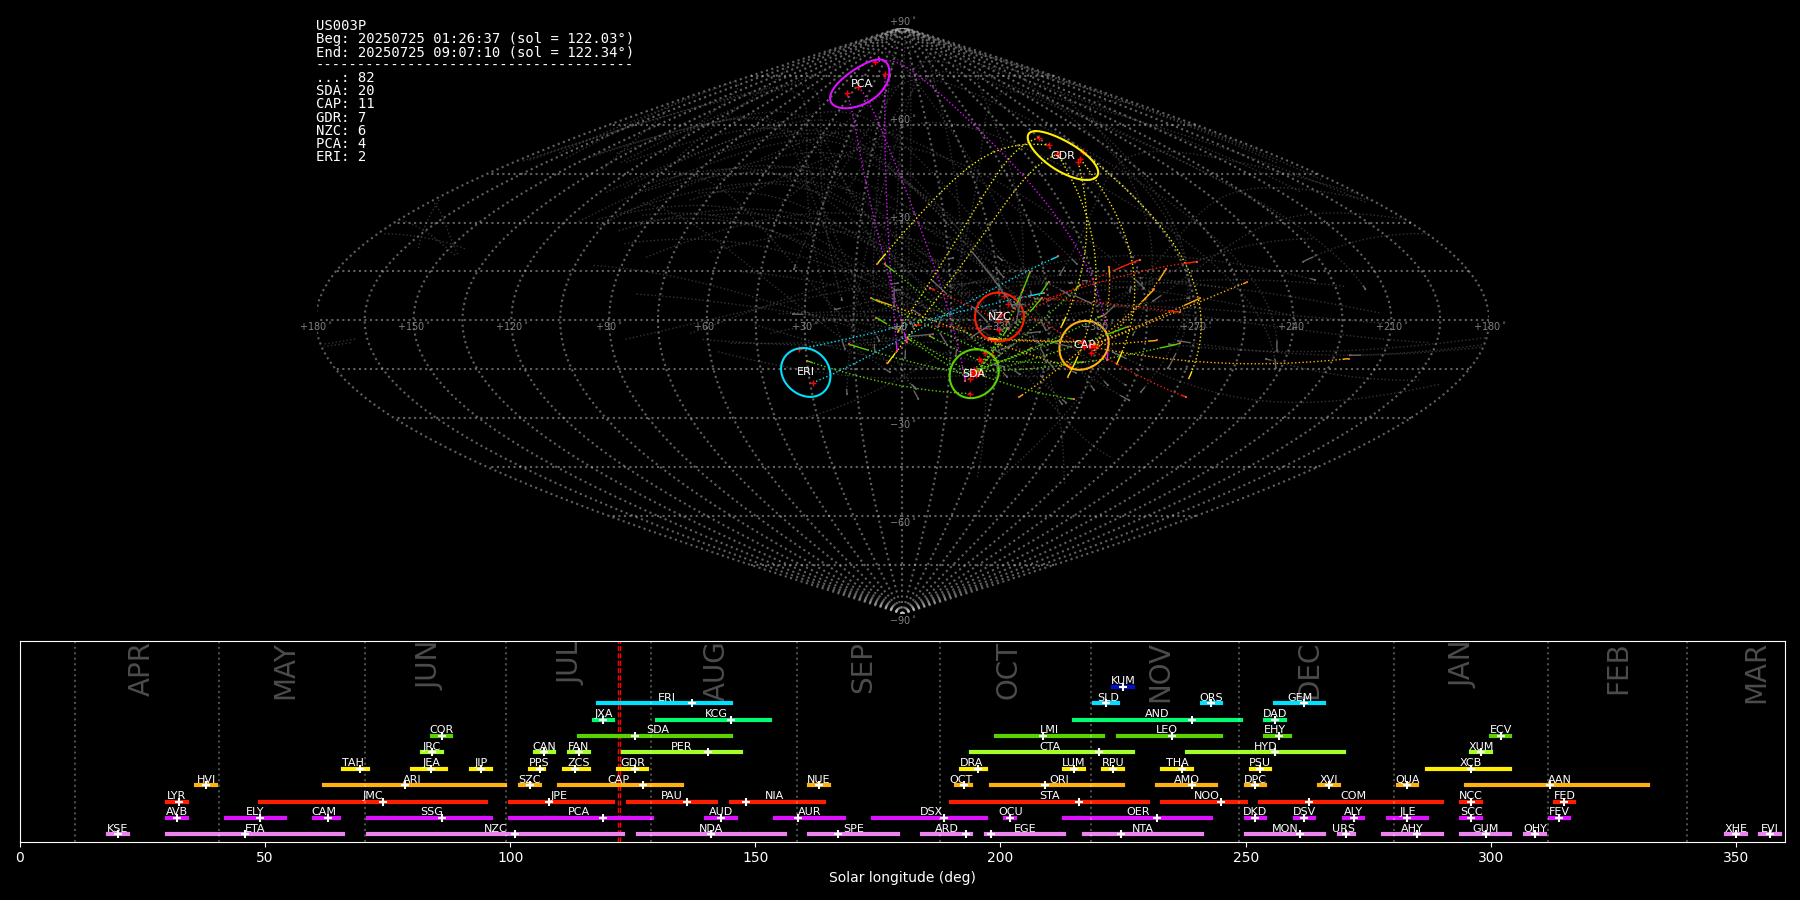
Task: Select the 'Beg: 20250725 01:26:37' line
Action: pyautogui.click(x=475, y=39)
